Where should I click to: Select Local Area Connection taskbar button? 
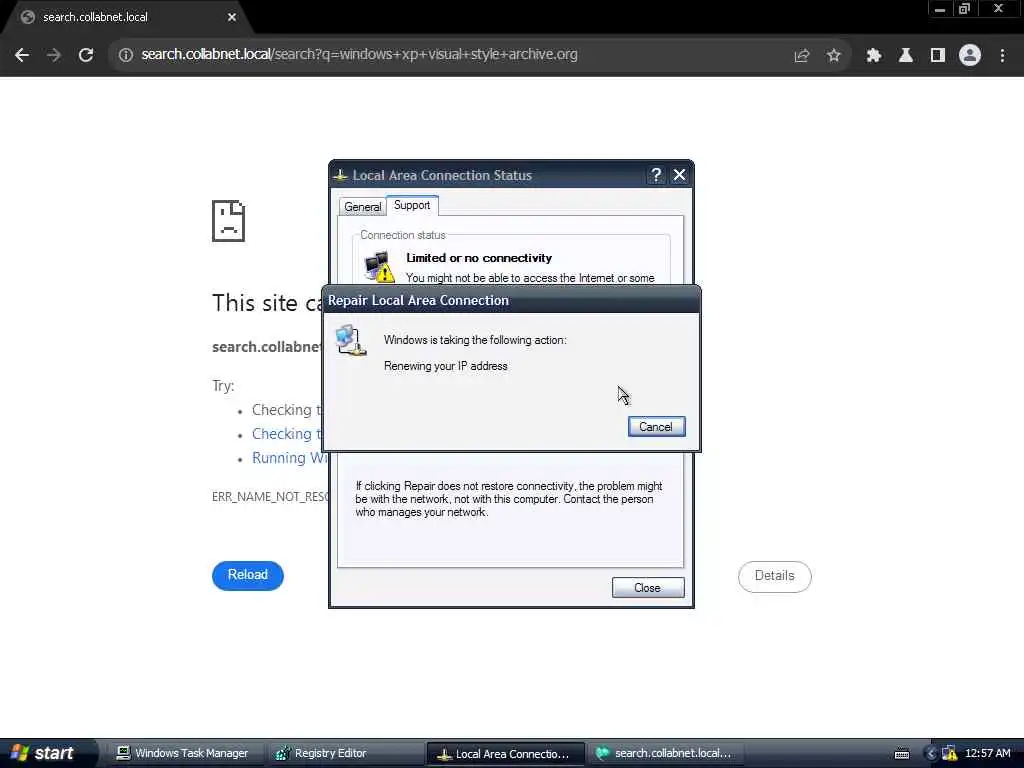[505, 754]
